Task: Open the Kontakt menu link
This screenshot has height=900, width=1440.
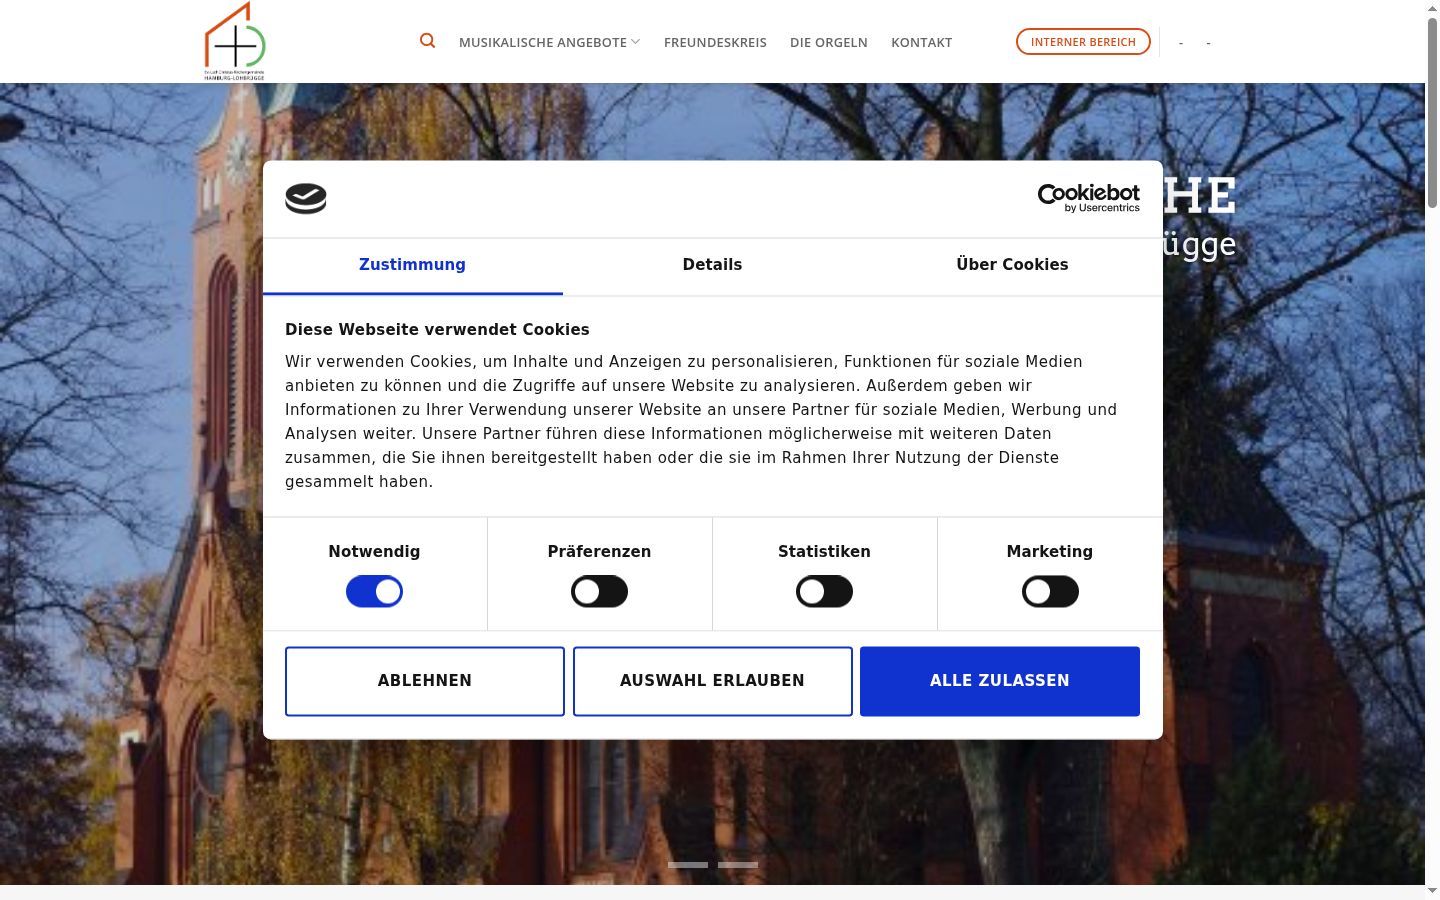Action: point(921,42)
